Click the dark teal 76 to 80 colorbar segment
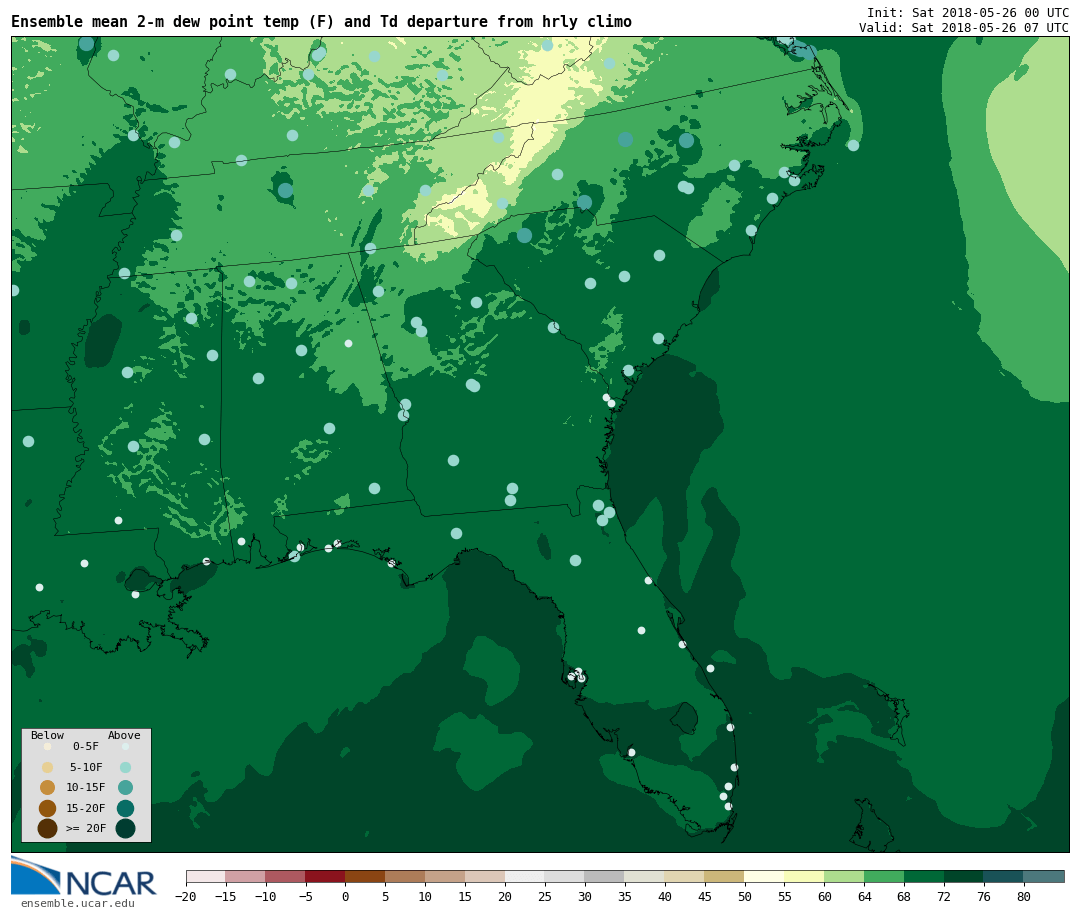Image resolution: width=1080 pixels, height=915 pixels. click(1004, 876)
